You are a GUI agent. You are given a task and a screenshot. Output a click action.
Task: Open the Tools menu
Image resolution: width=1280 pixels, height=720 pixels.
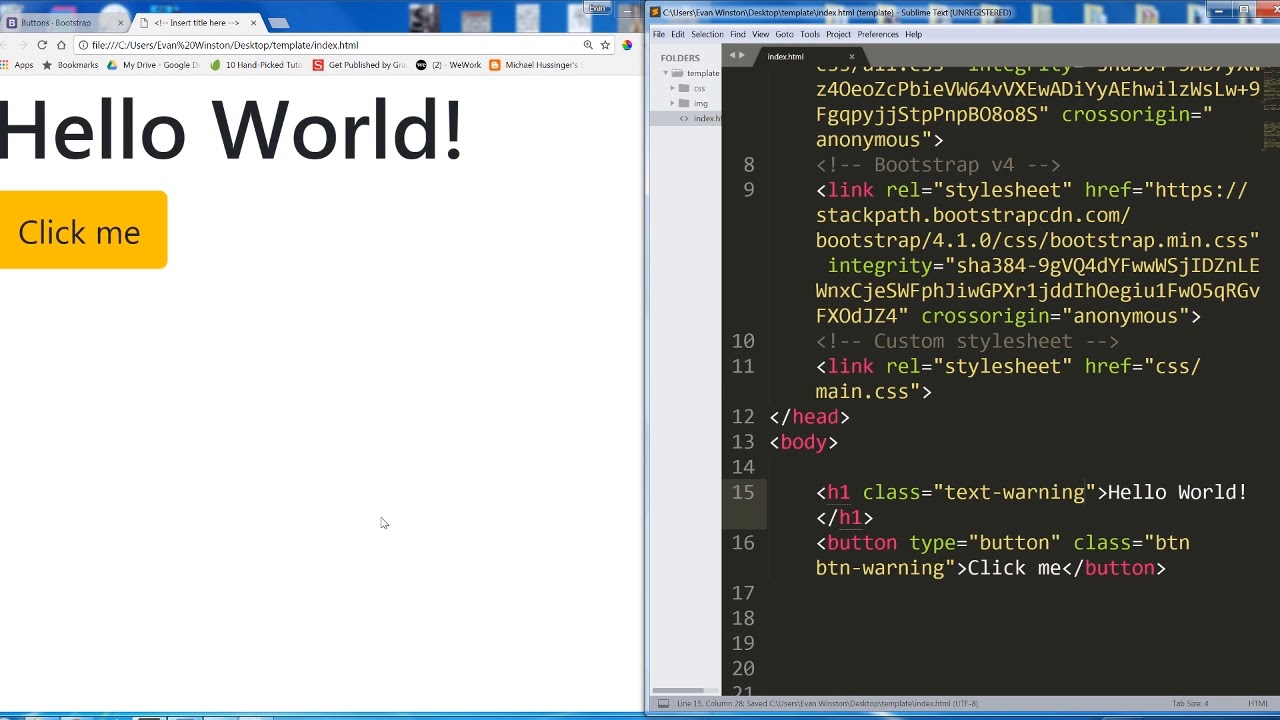810,34
